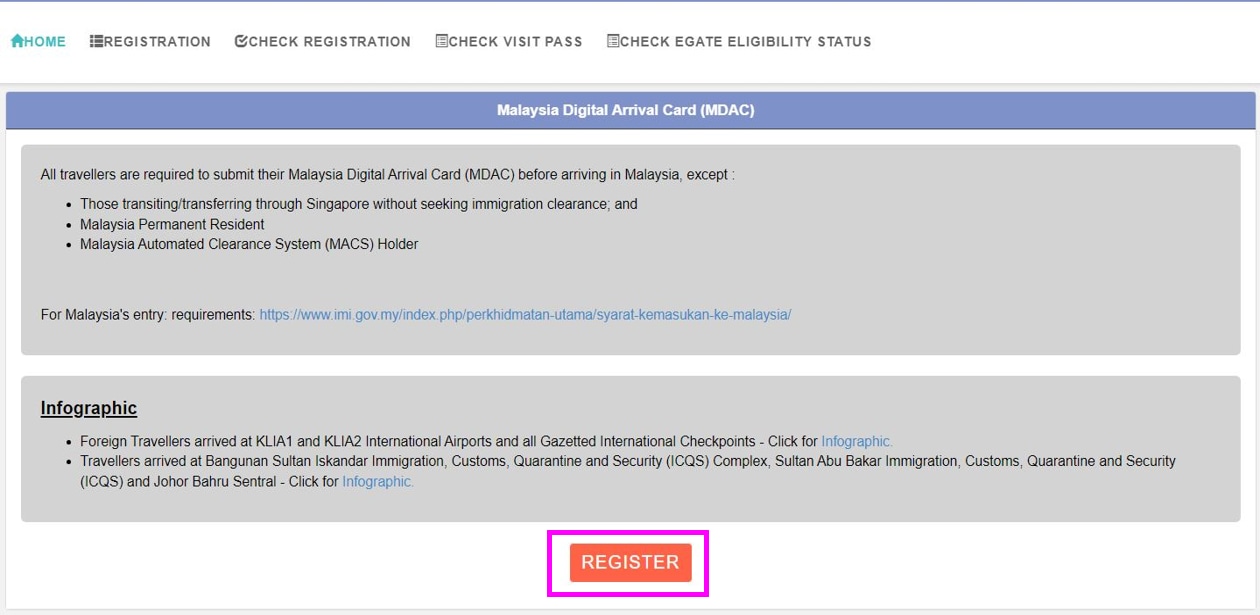Click the checkmark icon beside CHECK REGISTRATION

[x=241, y=41]
